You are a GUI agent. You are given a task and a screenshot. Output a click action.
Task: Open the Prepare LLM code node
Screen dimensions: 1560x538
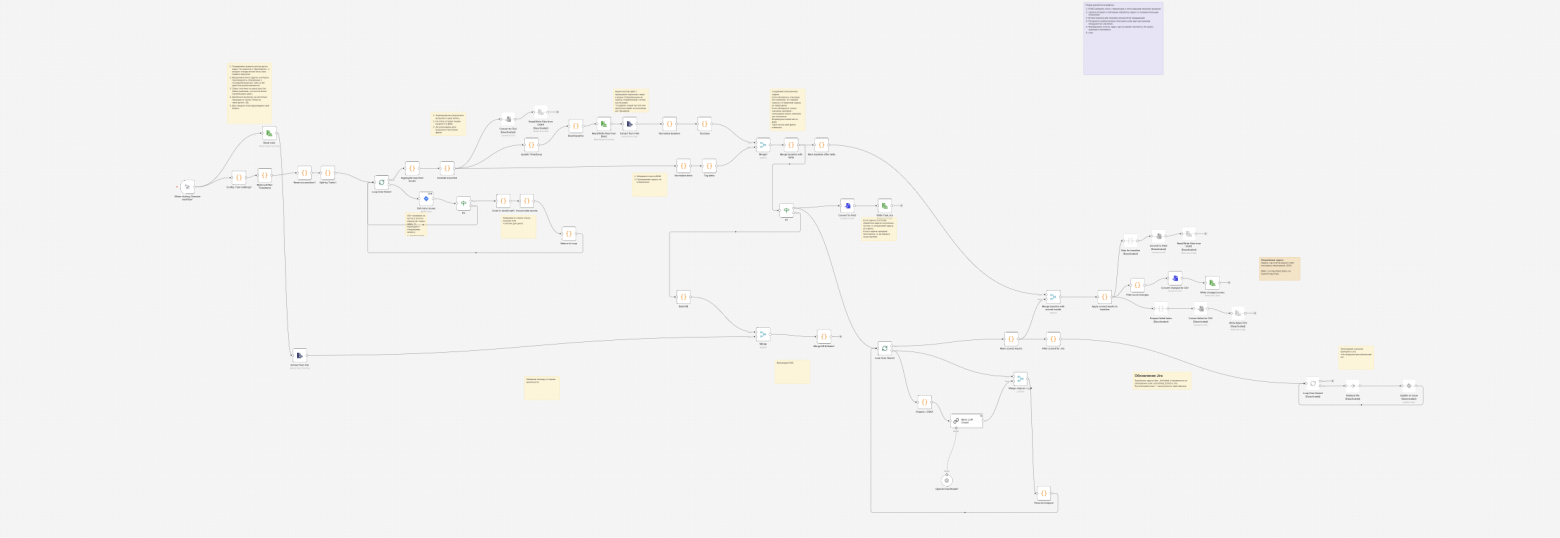[924, 401]
